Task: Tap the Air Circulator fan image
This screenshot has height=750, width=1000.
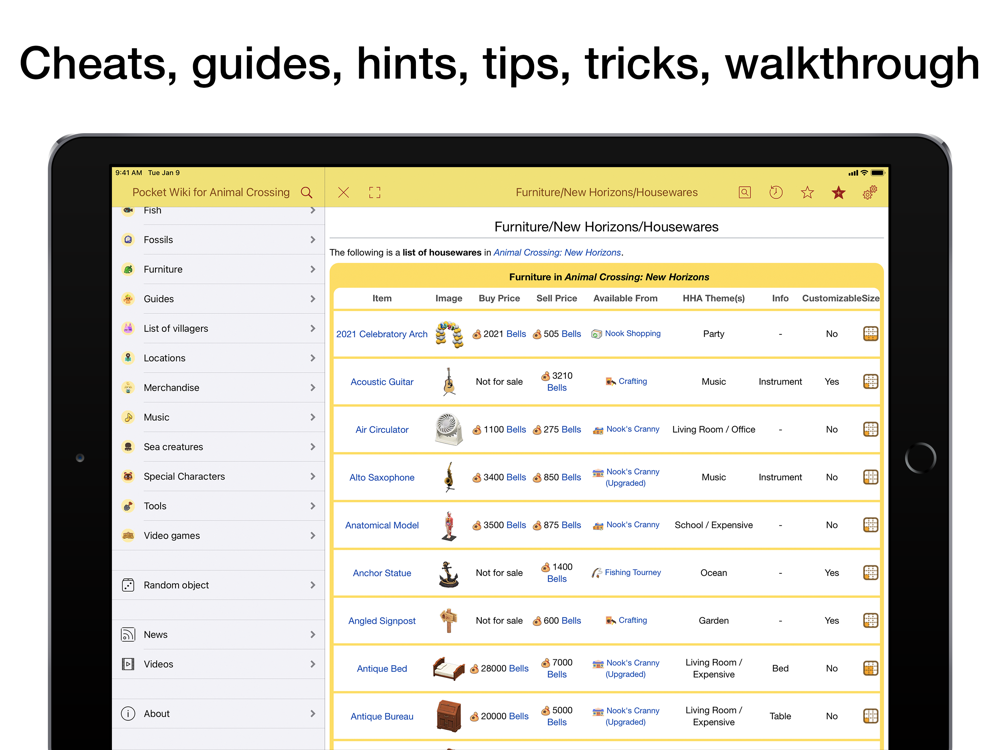Action: click(x=449, y=429)
